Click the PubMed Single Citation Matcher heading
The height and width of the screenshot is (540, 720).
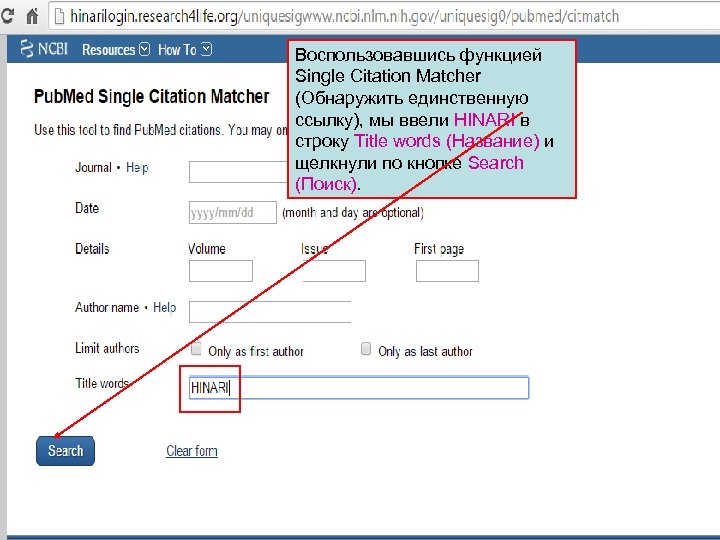[152, 96]
